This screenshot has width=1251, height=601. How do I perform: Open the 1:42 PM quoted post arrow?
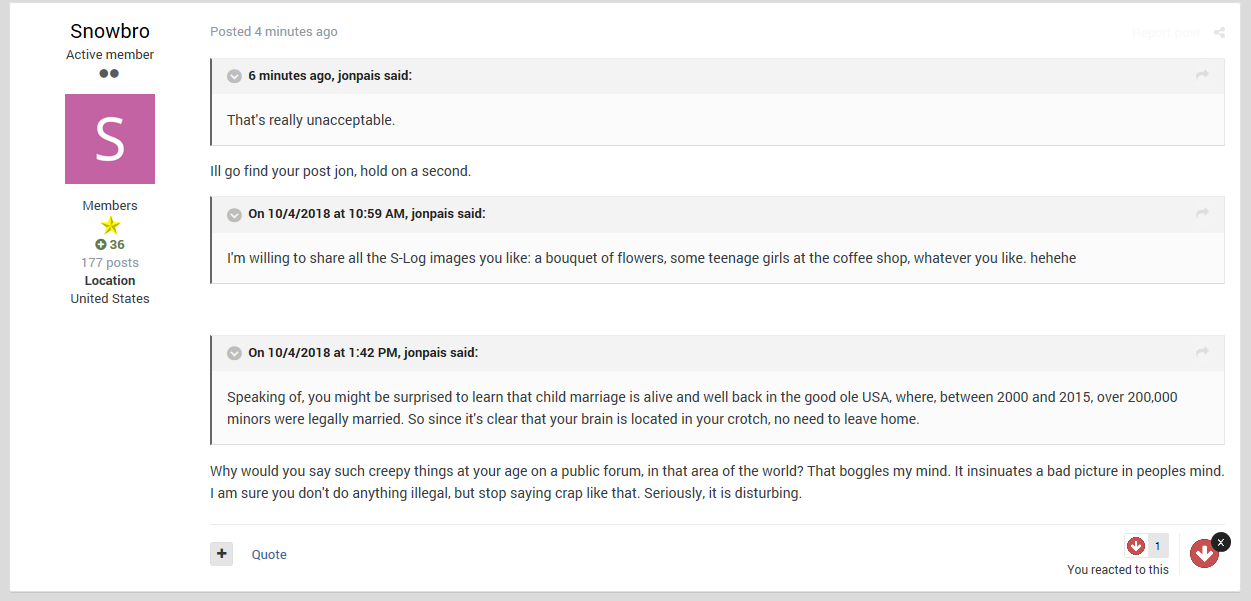[1202, 352]
